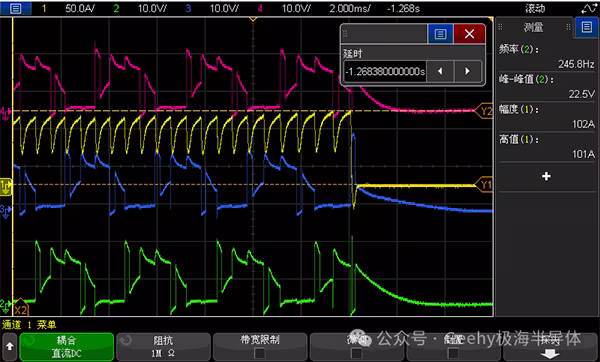Image resolution: width=600 pixels, height=362 pixels.
Task: Click the 通道 1 菜单 title
Action: pos(29,325)
